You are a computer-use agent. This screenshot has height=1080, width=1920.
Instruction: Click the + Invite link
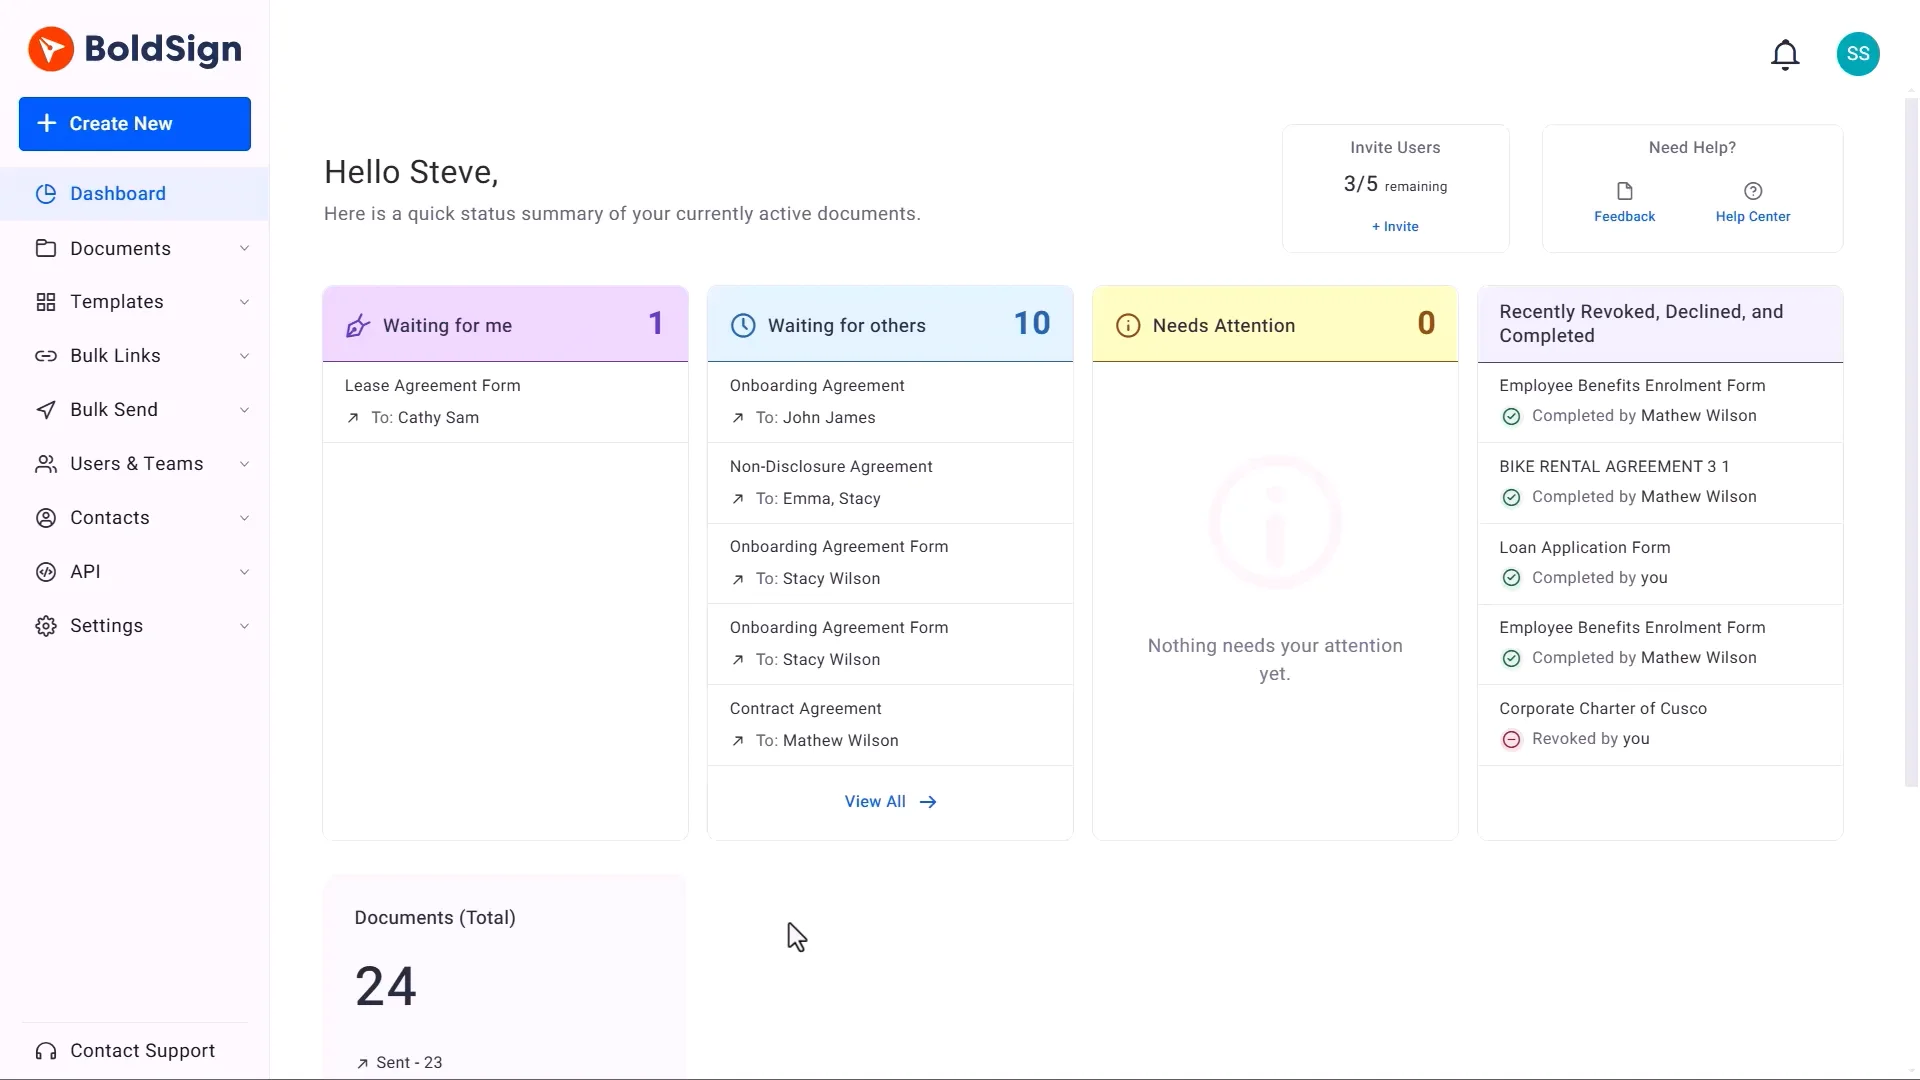point(1395,227)
